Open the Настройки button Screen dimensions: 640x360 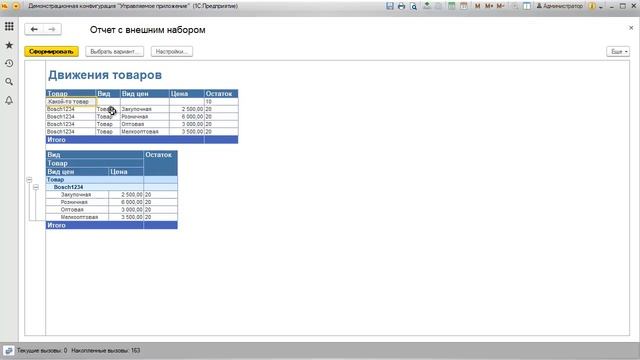pos(172,51)
